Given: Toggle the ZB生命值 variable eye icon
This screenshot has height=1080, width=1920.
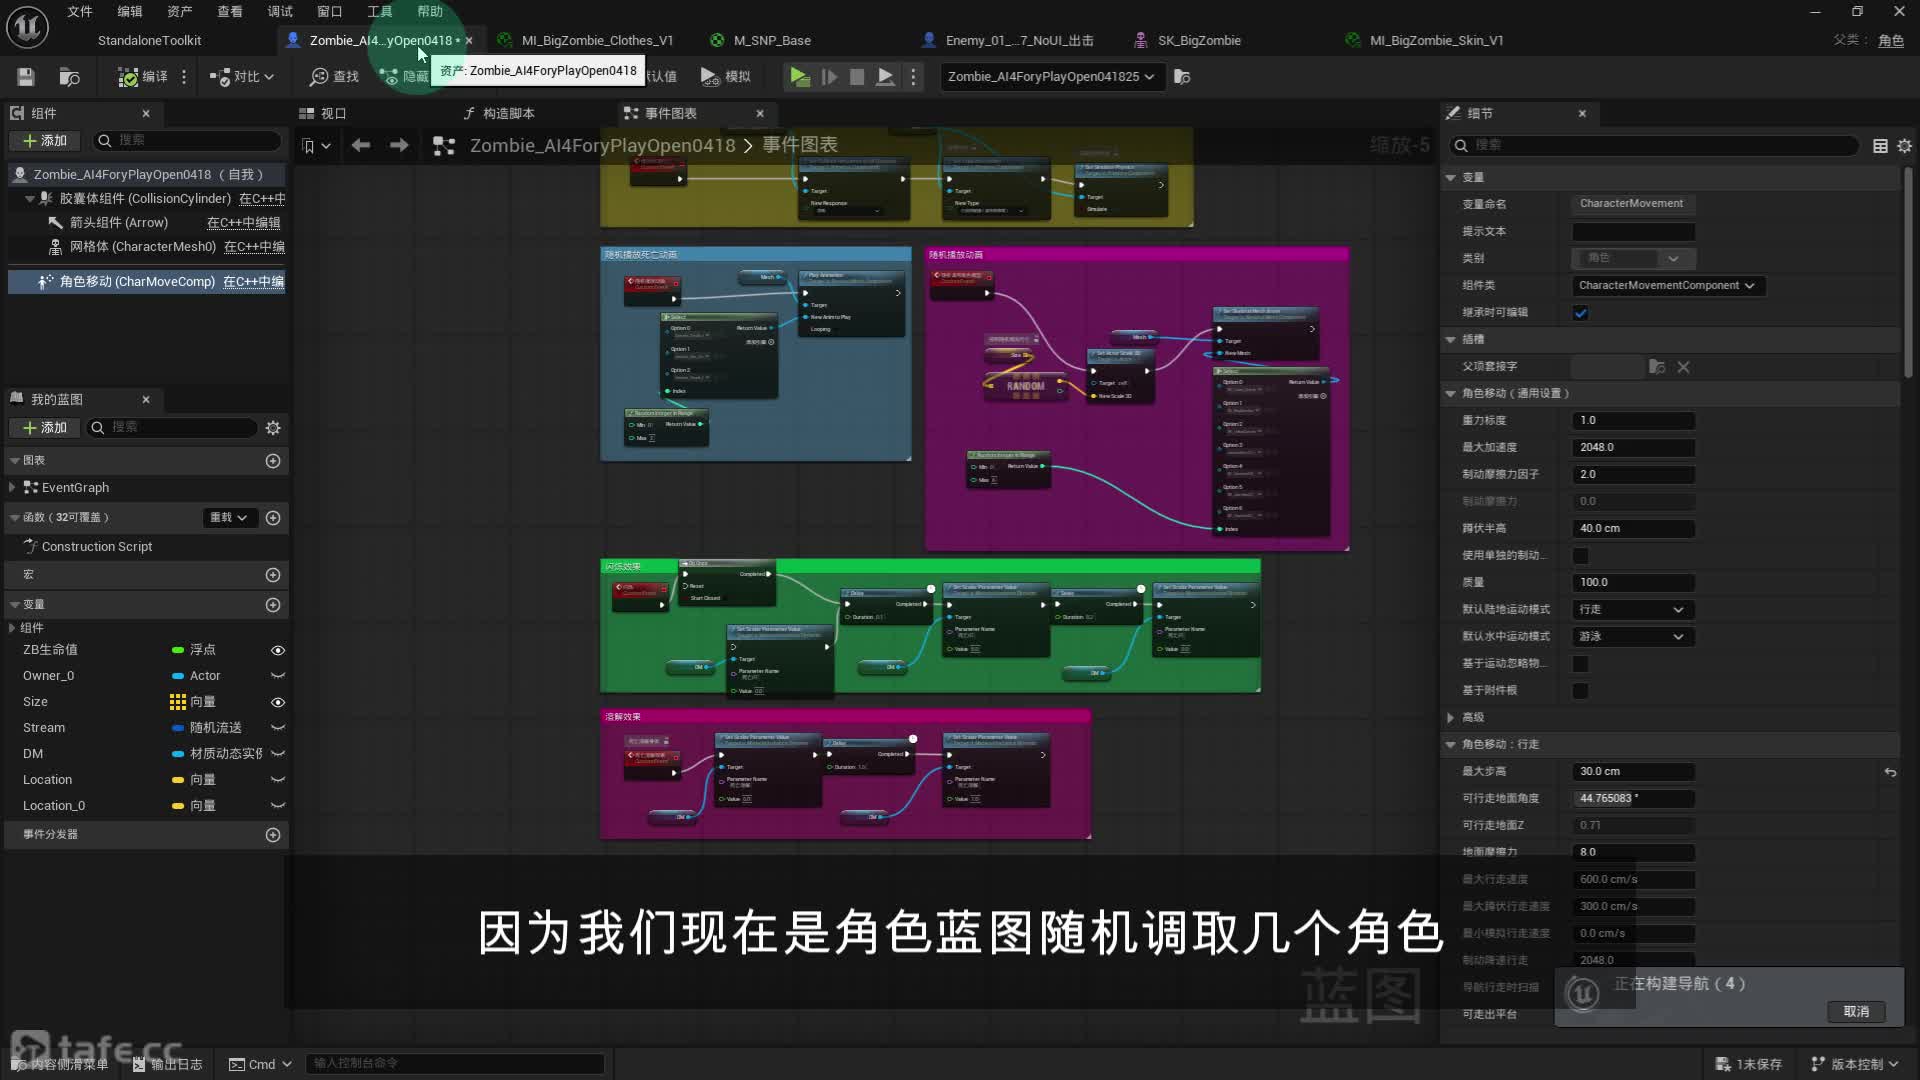Looking at the screenshot, I should click(x=278, y=650).
